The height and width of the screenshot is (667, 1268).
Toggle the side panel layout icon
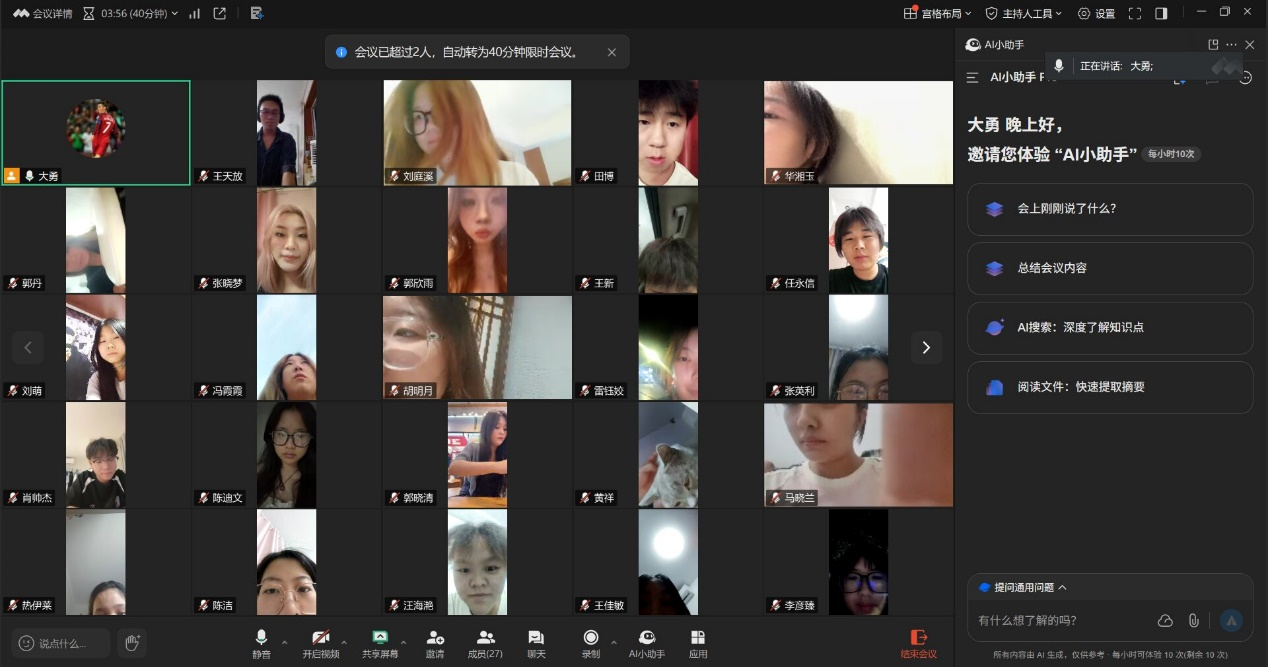click(1161, 14)
